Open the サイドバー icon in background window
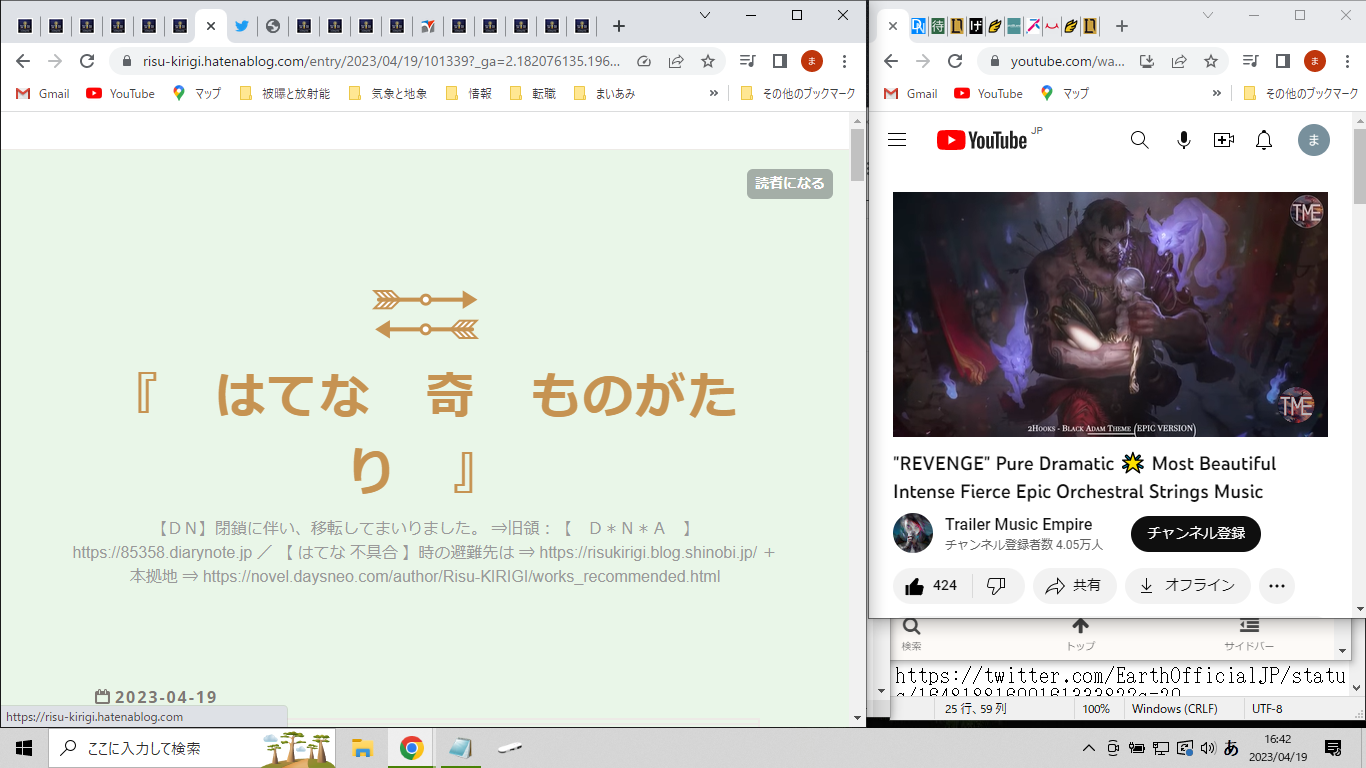1366x768 pixels. pos(1249,633)
